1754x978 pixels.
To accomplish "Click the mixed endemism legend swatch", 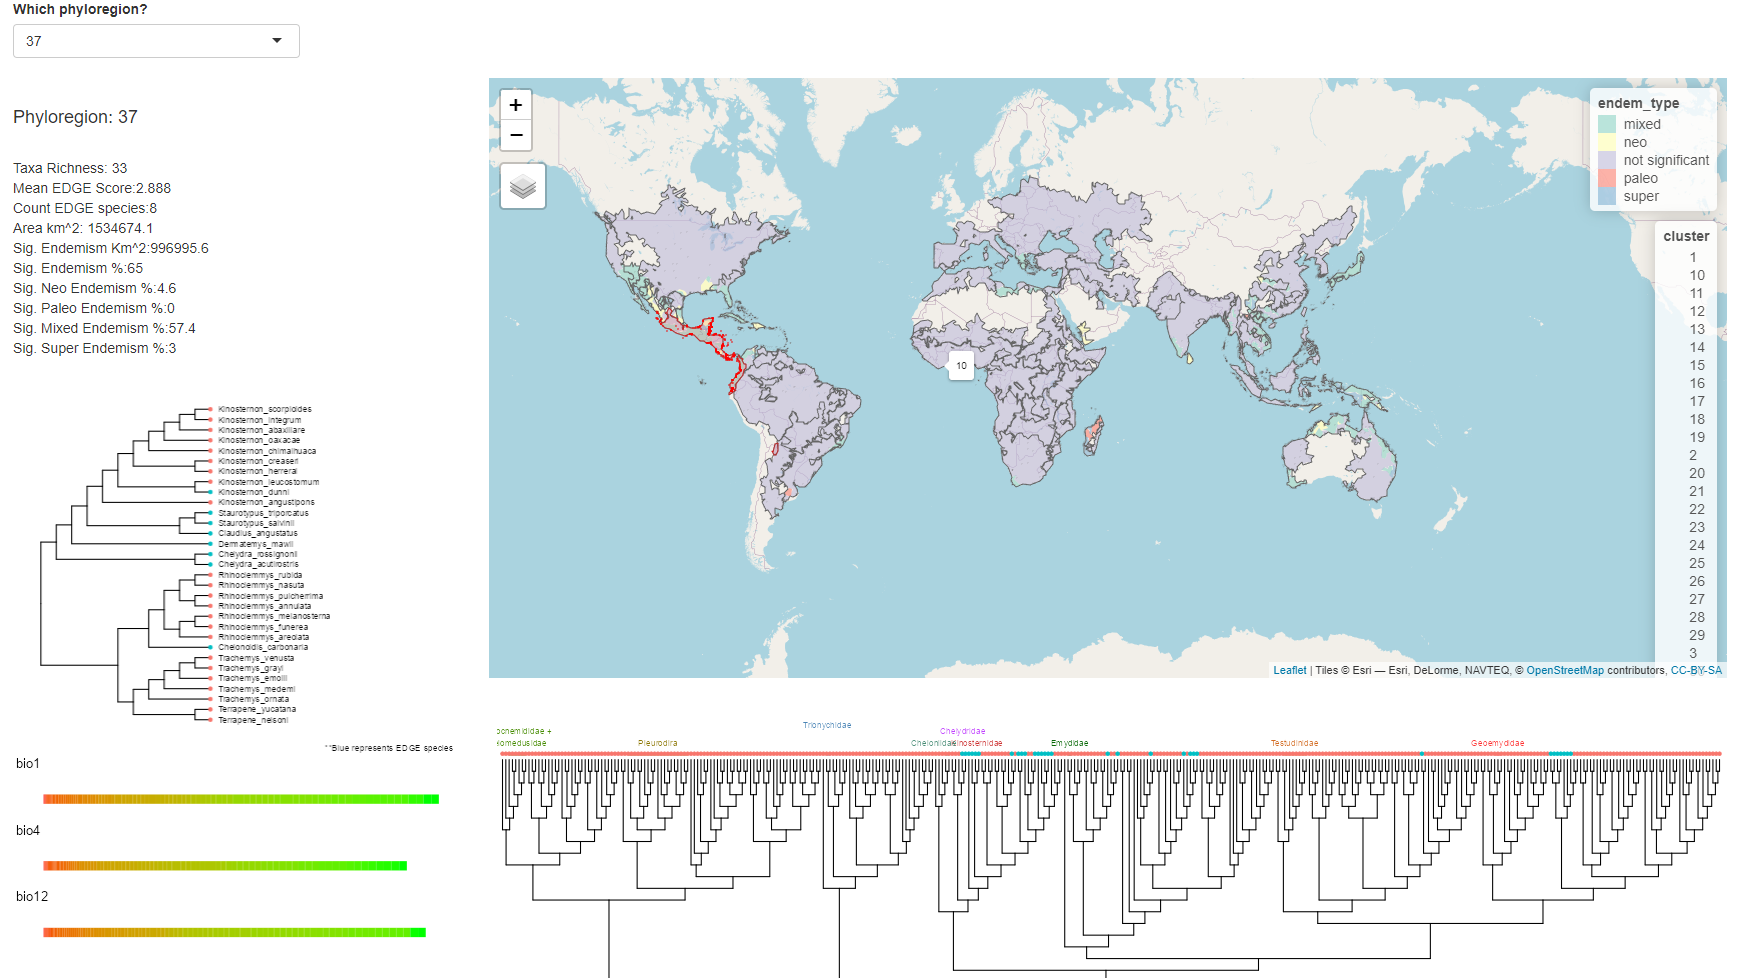I will click(1607, 124).
